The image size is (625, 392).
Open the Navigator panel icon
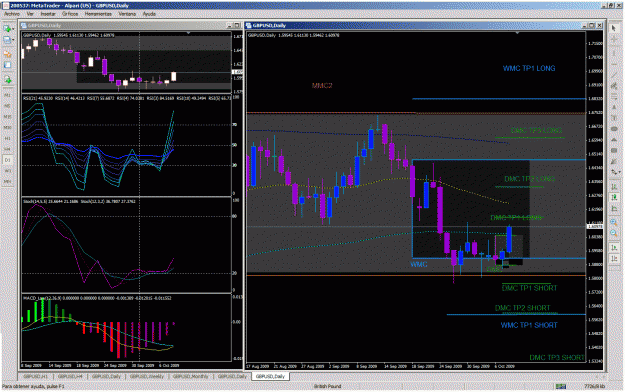(7, 65)
